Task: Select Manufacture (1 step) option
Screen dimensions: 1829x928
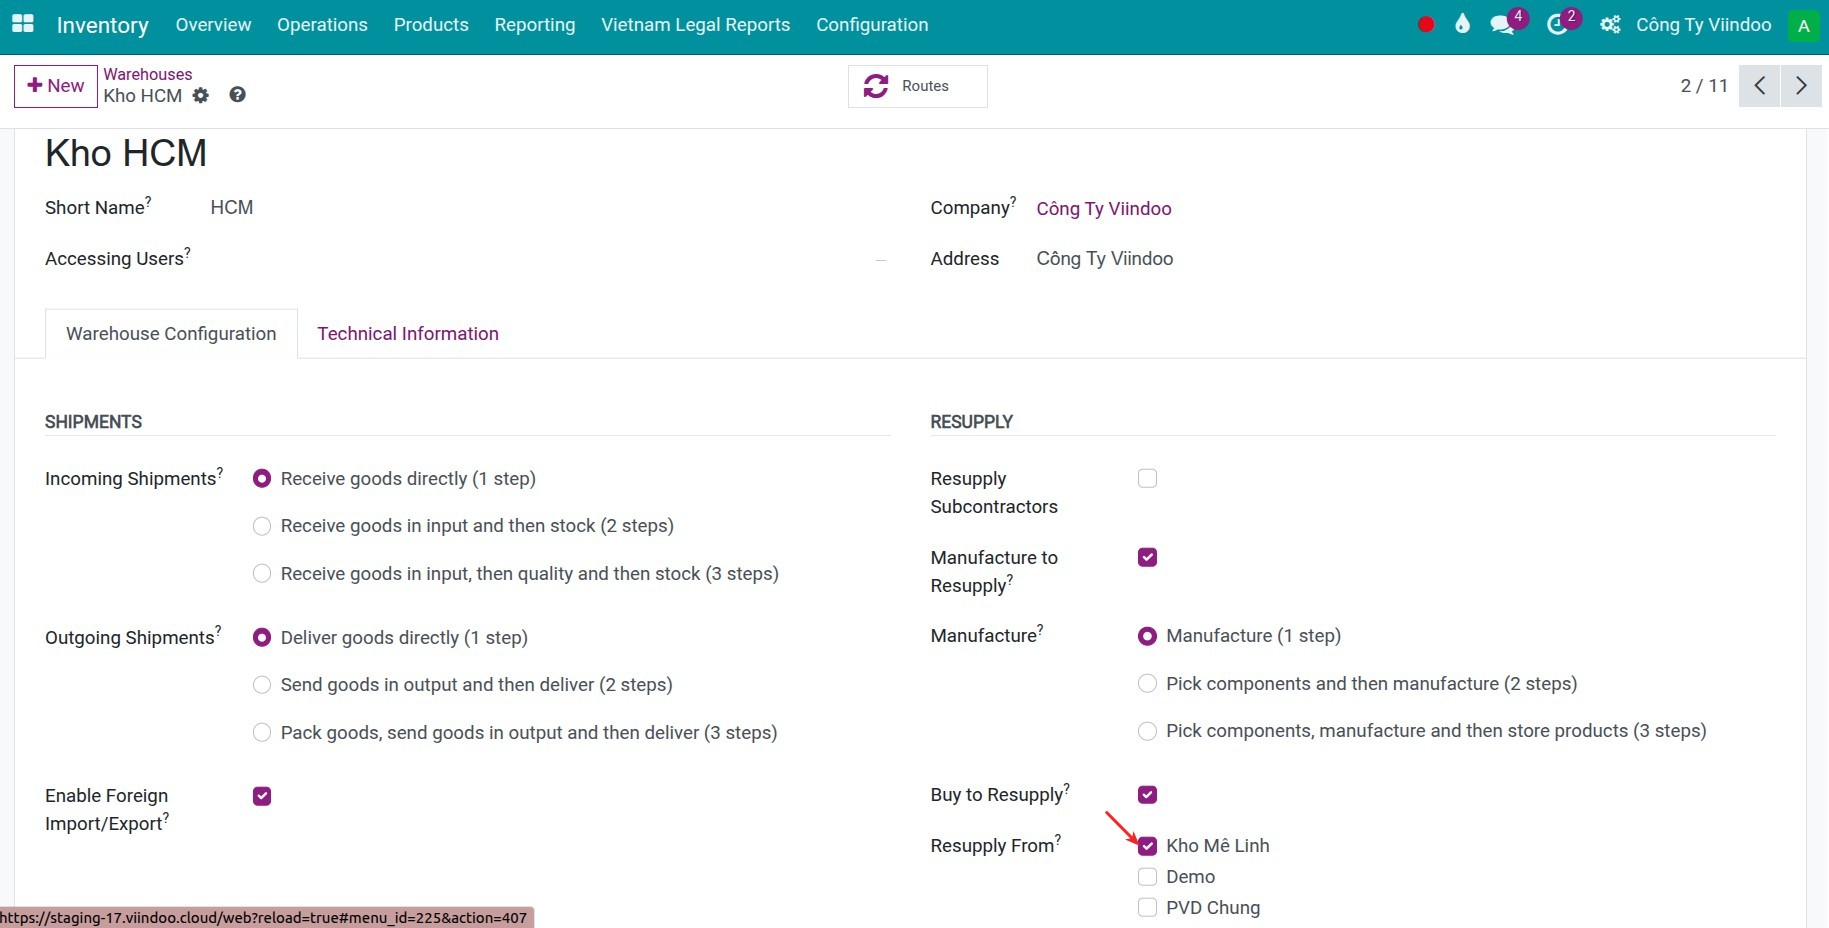Action: point(1147,636)
